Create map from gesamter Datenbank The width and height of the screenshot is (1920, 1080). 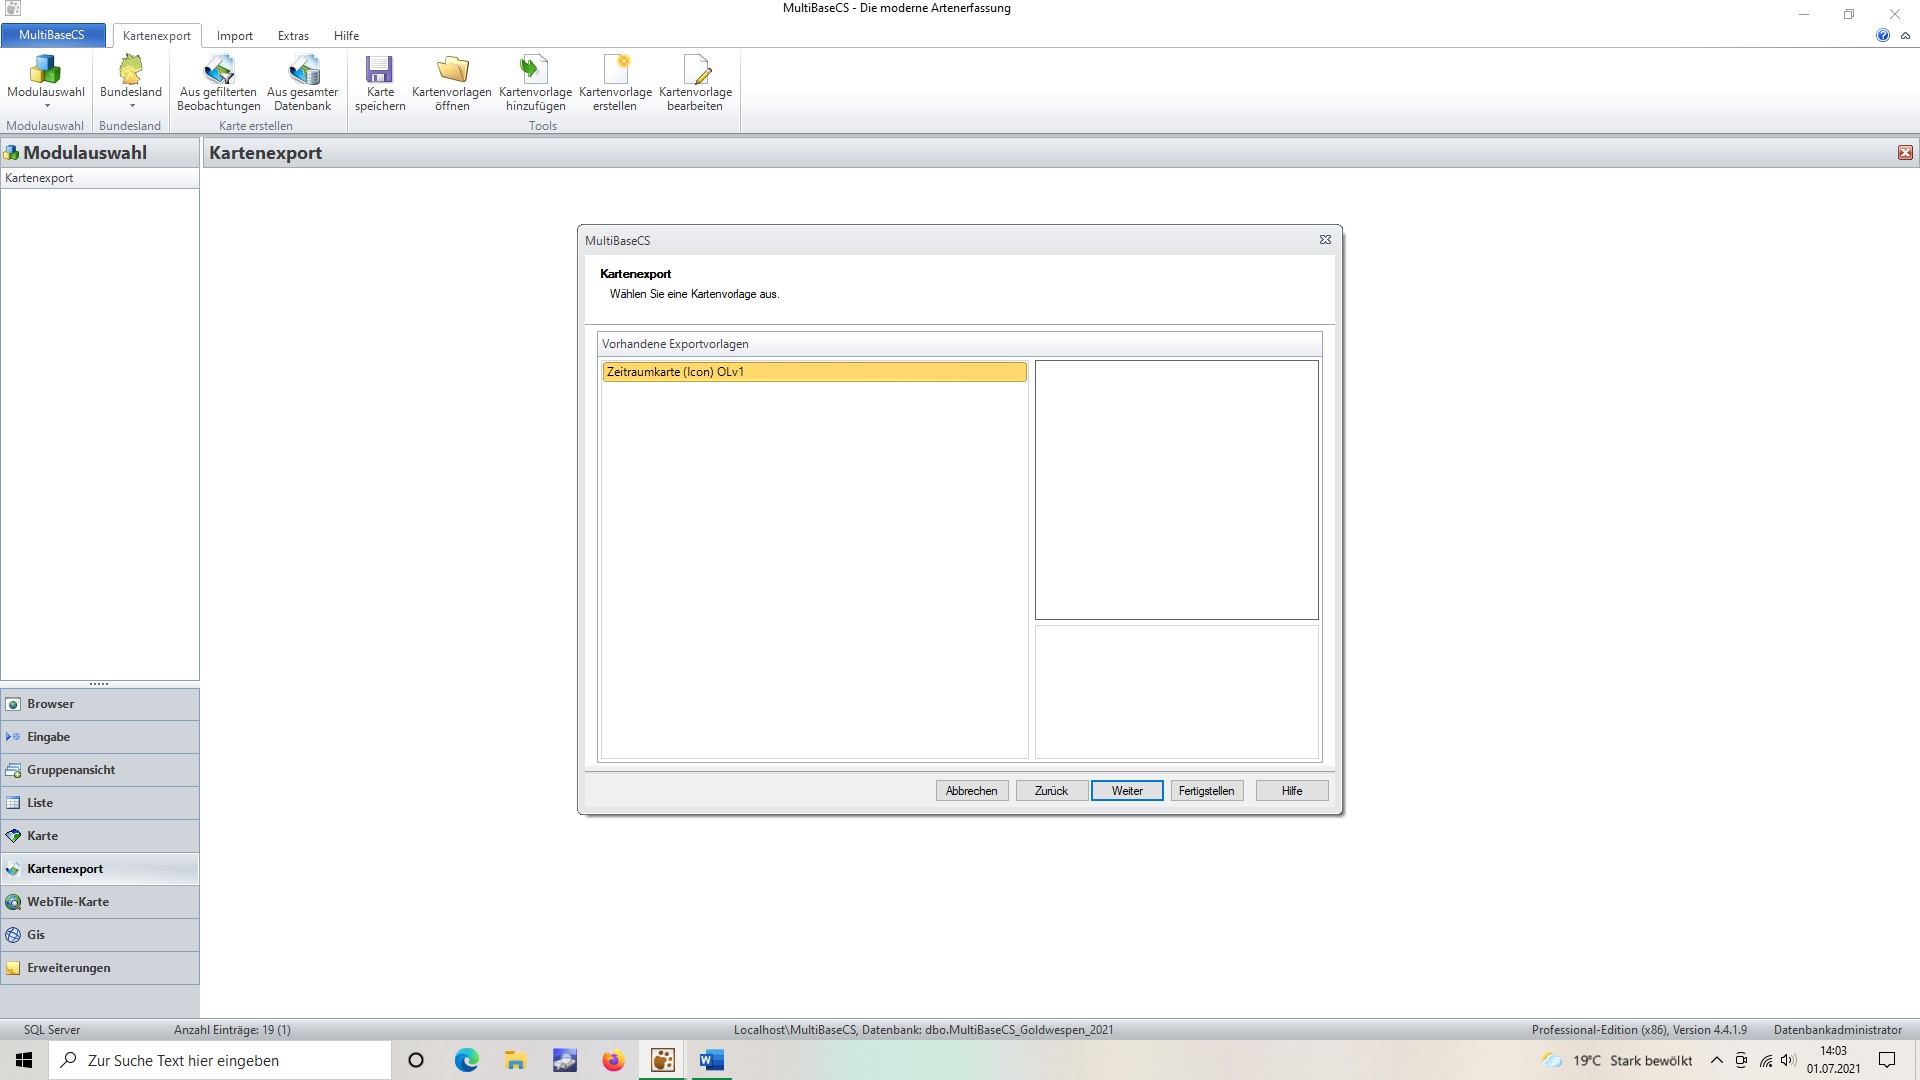[x=303, y=82]
